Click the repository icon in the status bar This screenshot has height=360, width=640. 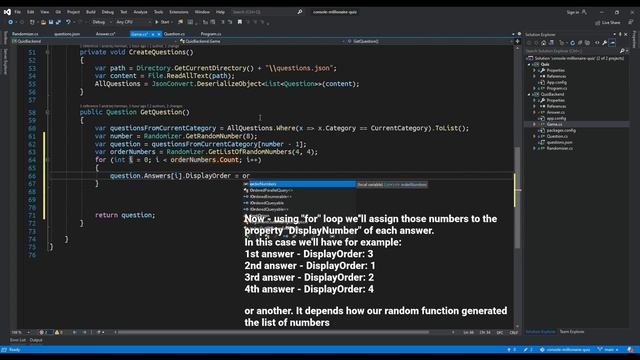click(x=542, y=350)
